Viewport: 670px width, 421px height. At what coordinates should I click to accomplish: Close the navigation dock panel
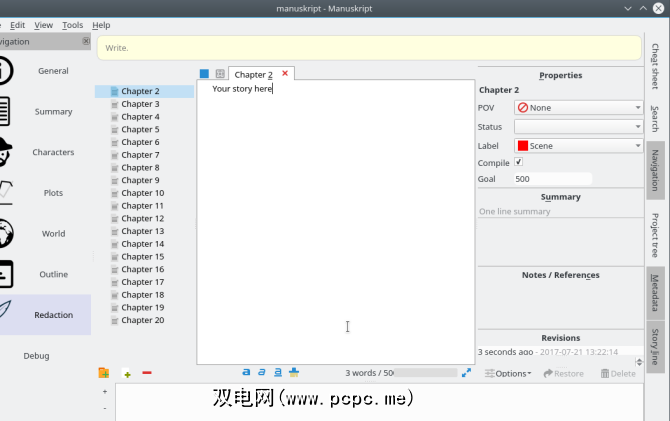coord(86,41)
